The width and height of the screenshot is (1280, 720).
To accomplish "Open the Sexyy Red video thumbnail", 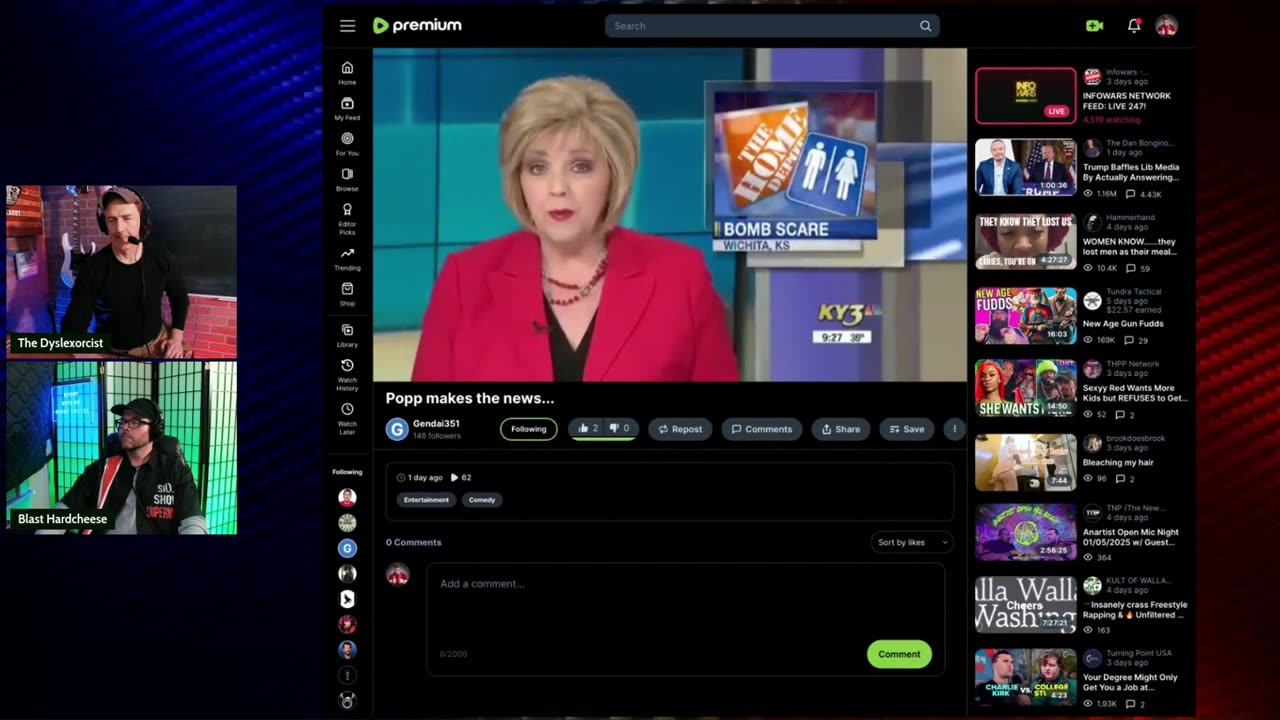I will click(1026, 388).
